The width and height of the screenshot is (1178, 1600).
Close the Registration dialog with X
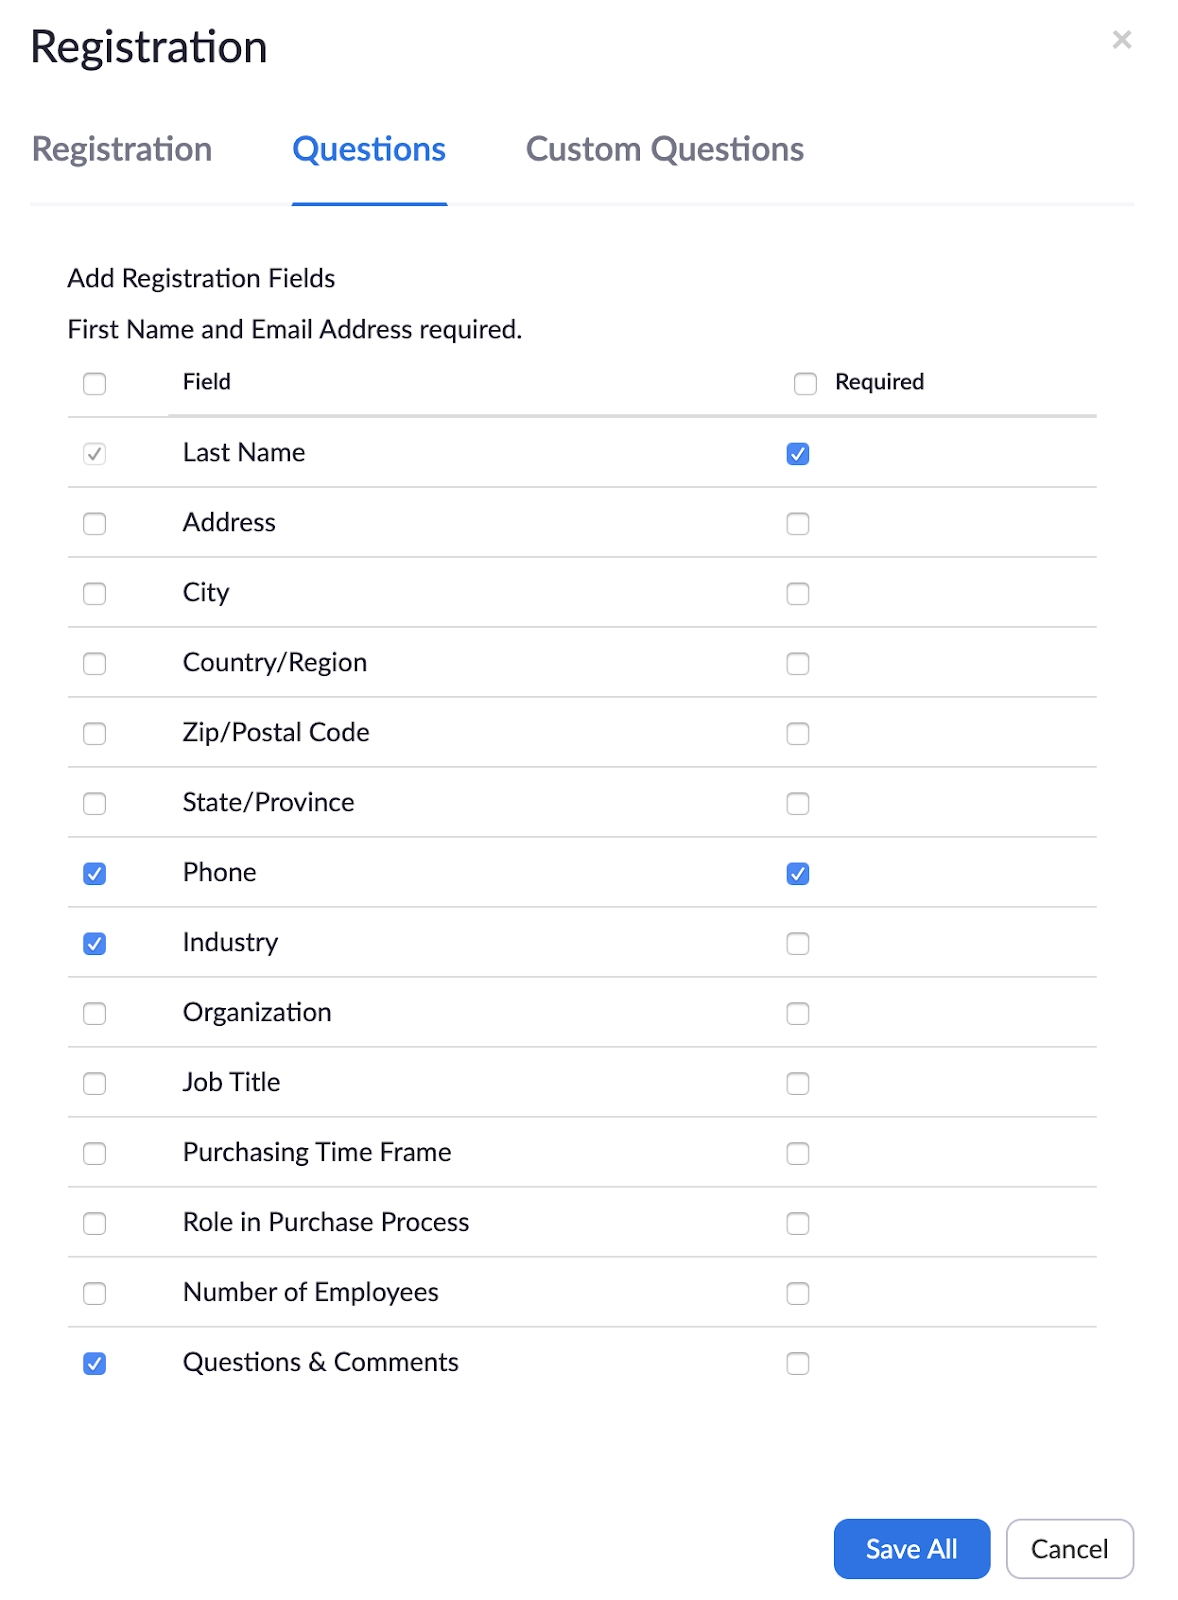[x=1121, y=40]
